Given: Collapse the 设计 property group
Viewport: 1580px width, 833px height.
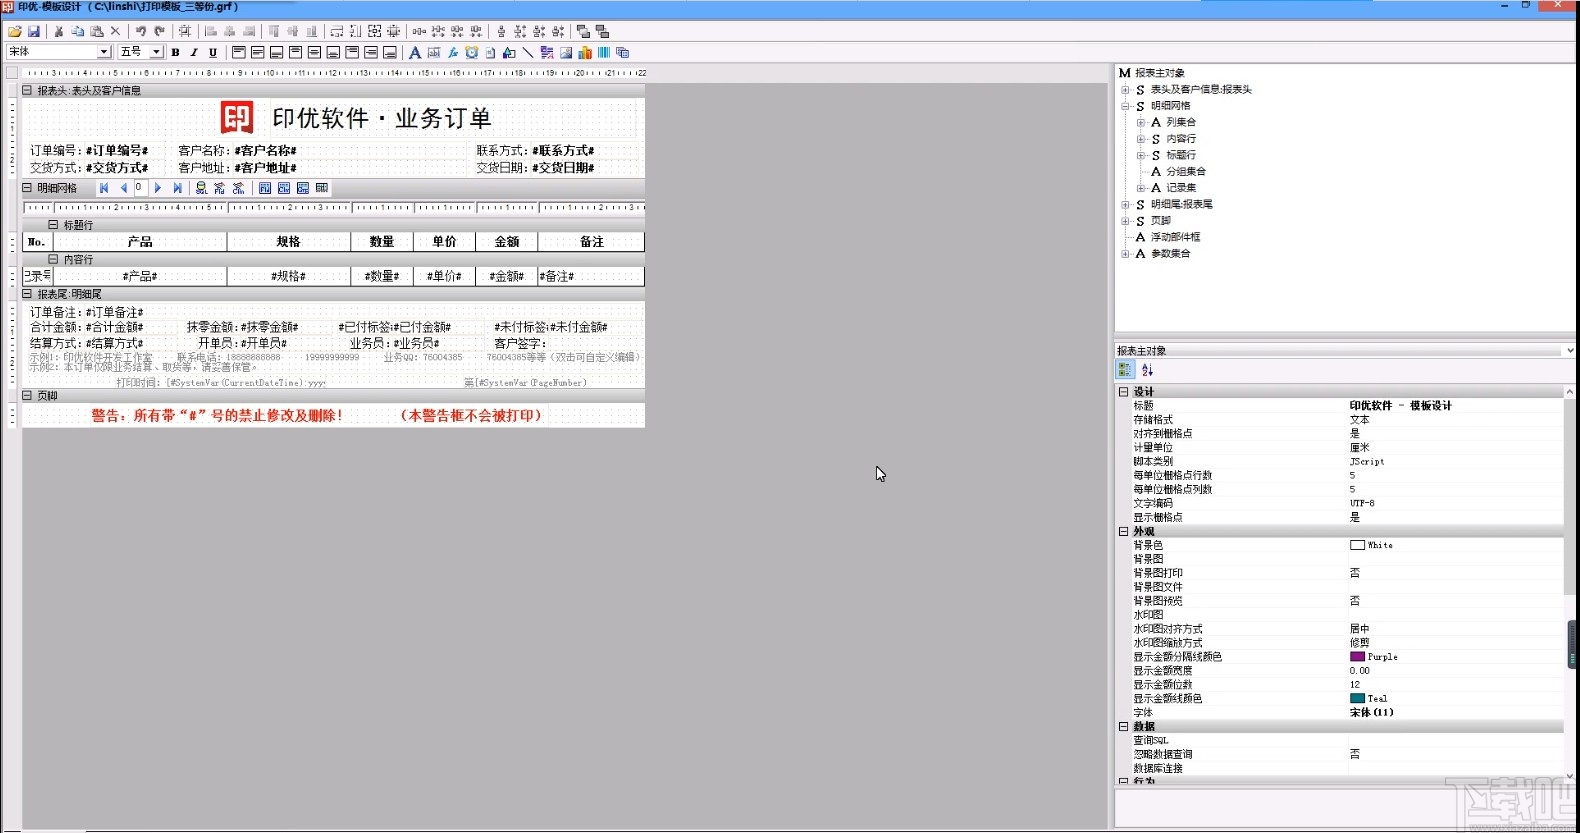Looking at the screenshot, I should (x=1123, y=392).
